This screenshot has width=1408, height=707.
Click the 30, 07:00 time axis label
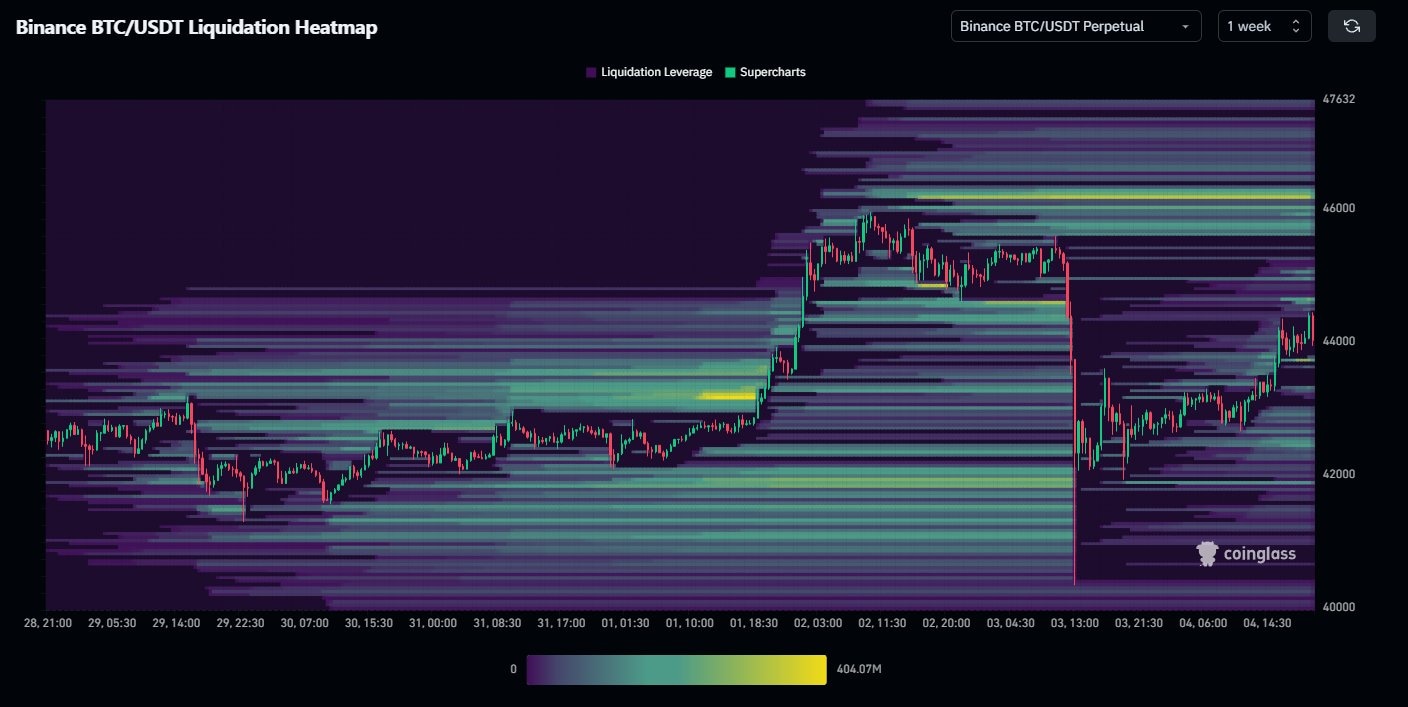(304, 623)
